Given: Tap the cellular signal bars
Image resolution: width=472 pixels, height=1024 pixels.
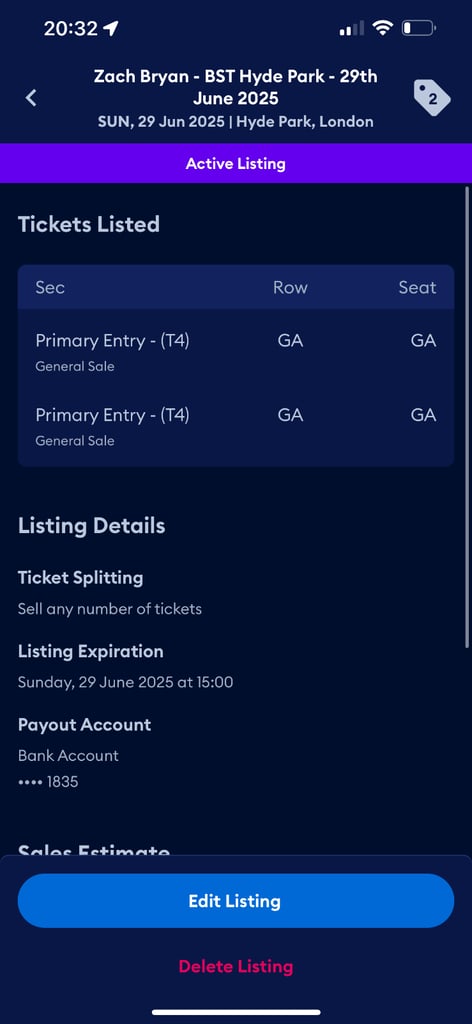Looking at the screenshot, I should (352, 28).
